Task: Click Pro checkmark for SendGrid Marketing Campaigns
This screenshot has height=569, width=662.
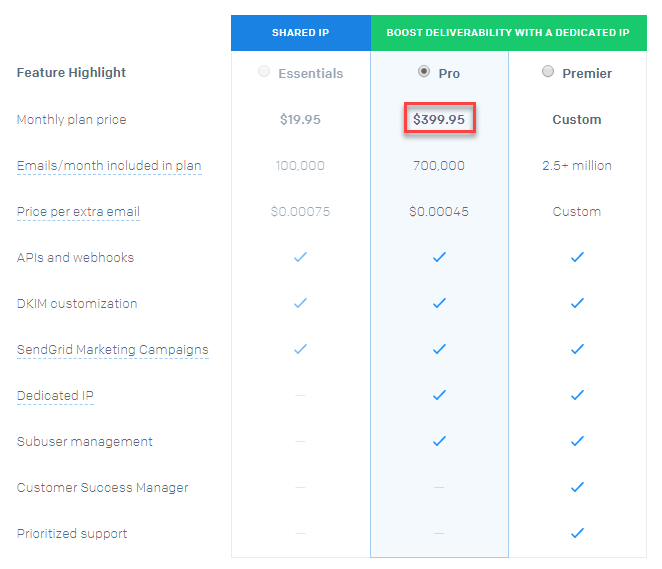Action: pos(439,349)
